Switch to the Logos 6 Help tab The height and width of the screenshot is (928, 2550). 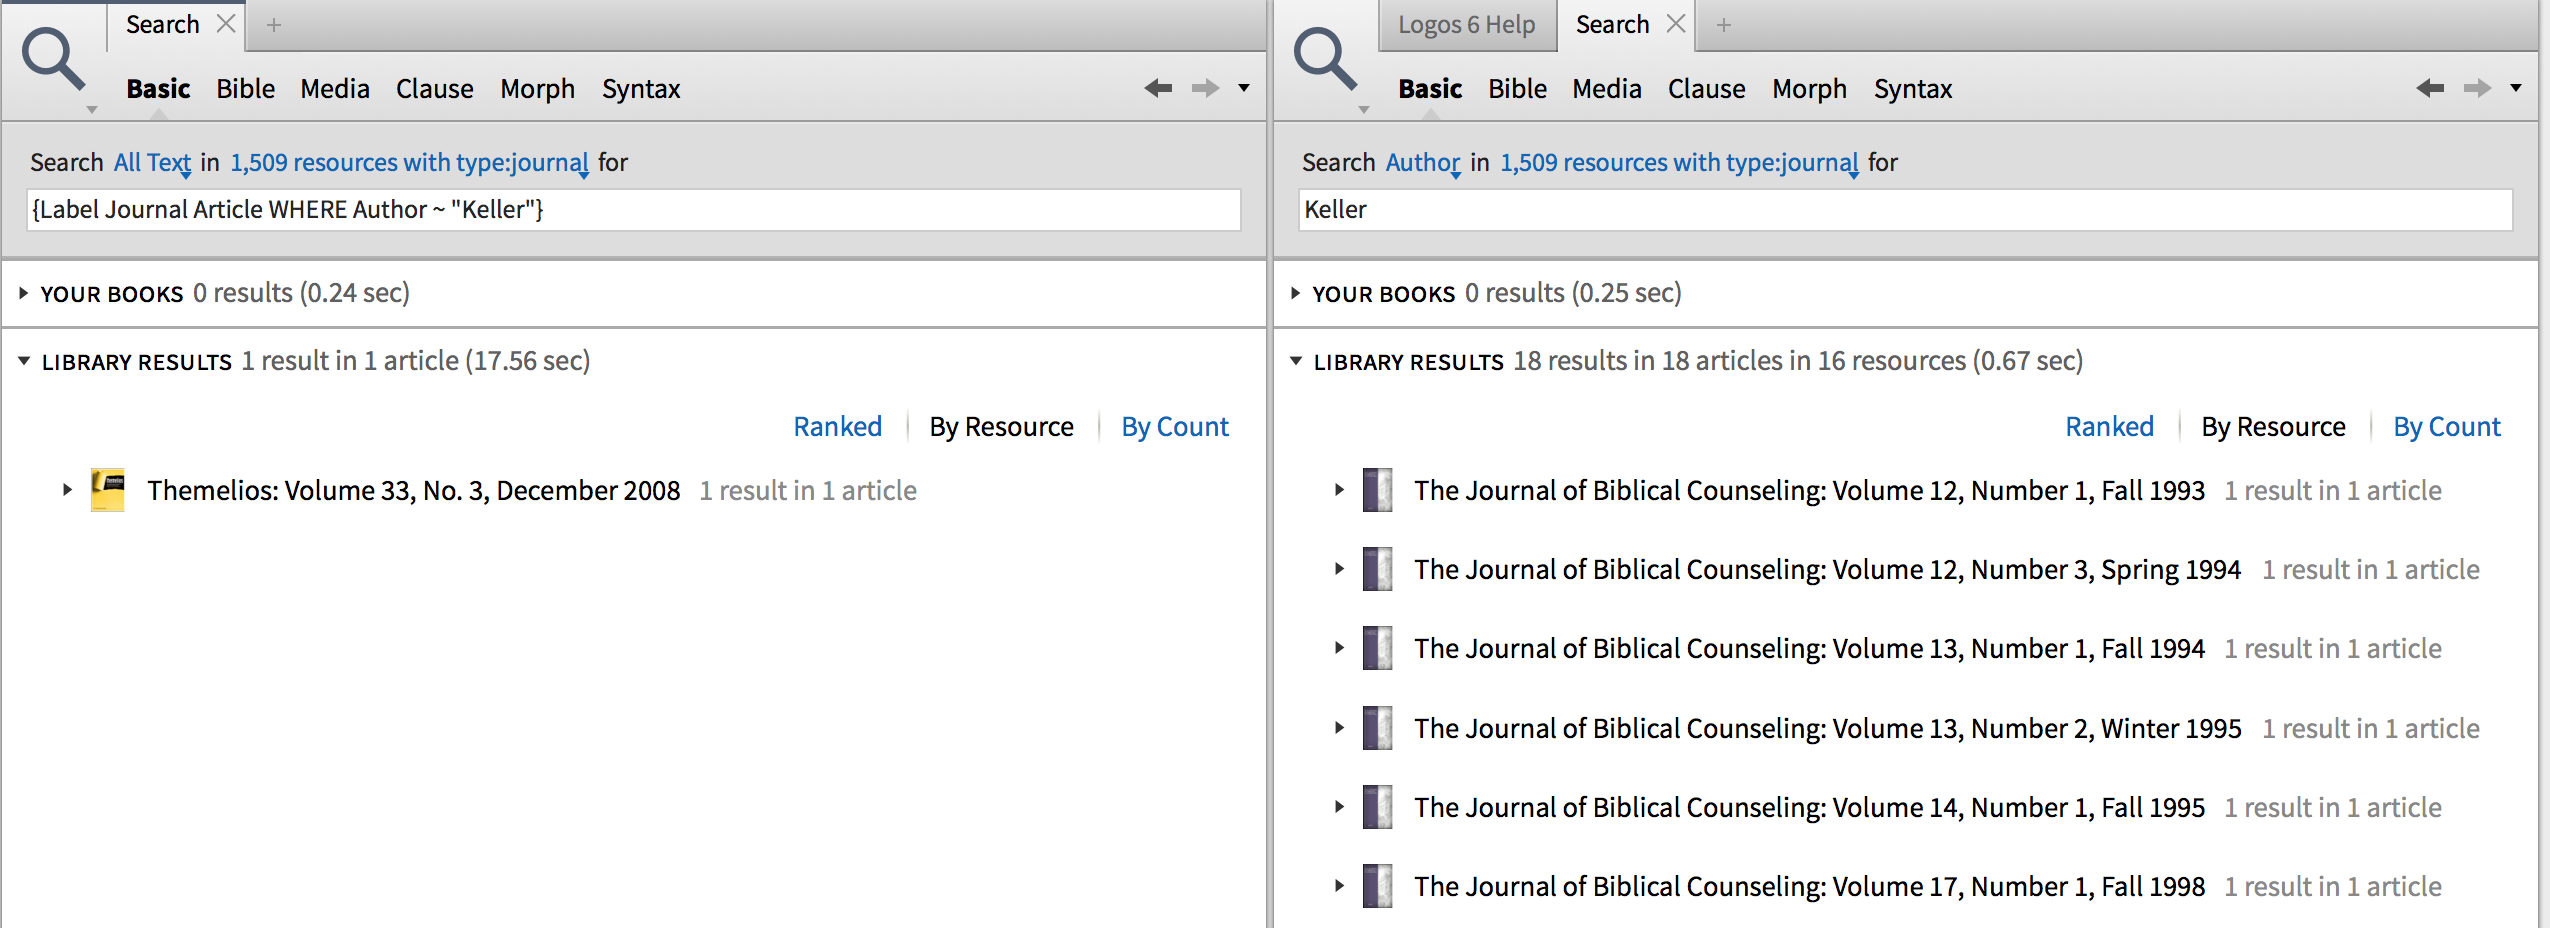1467,25
